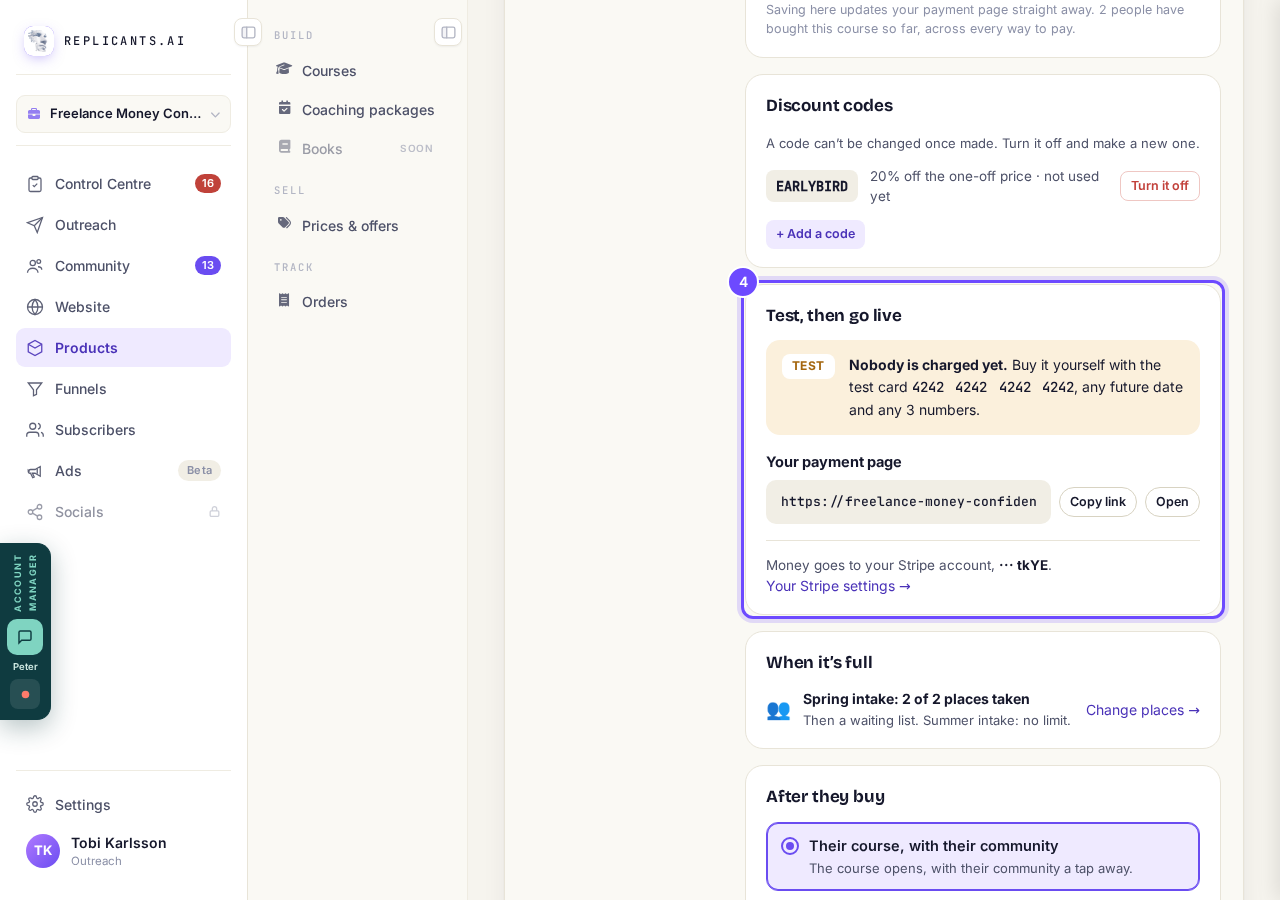The height and width of the screenshot is (900, 1280).
Task: Click the Funnels filter icon
Action: 35,389
